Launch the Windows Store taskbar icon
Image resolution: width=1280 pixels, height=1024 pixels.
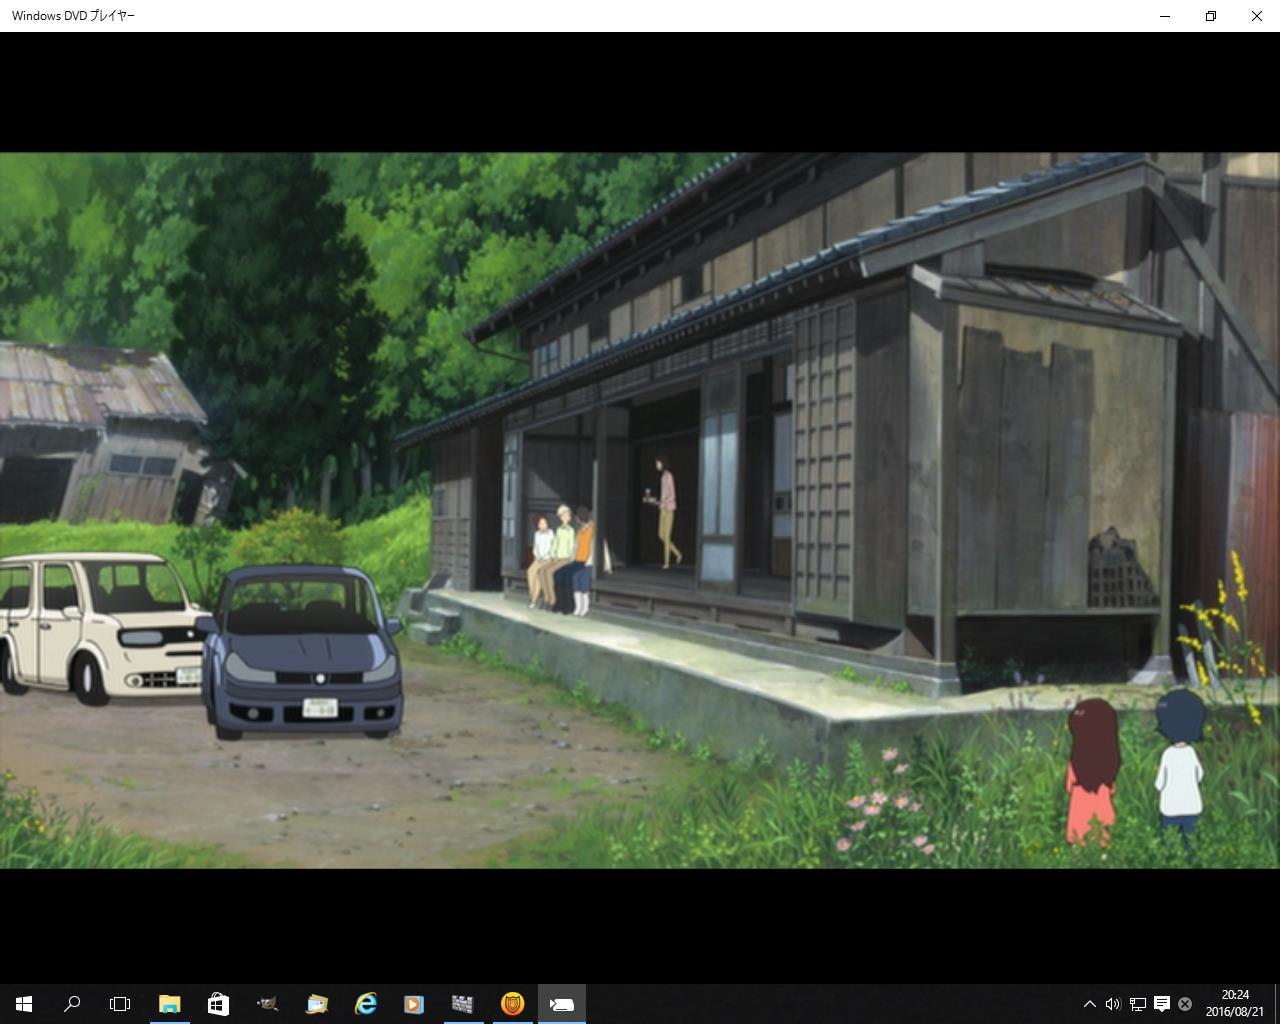[x=218, y=1004]
